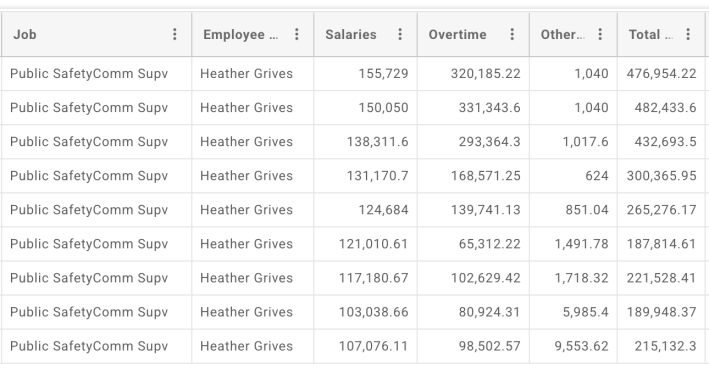The image size is (709, 378).
Task: Open the Salaries column three-dot menu
Action: coord(400,34)
